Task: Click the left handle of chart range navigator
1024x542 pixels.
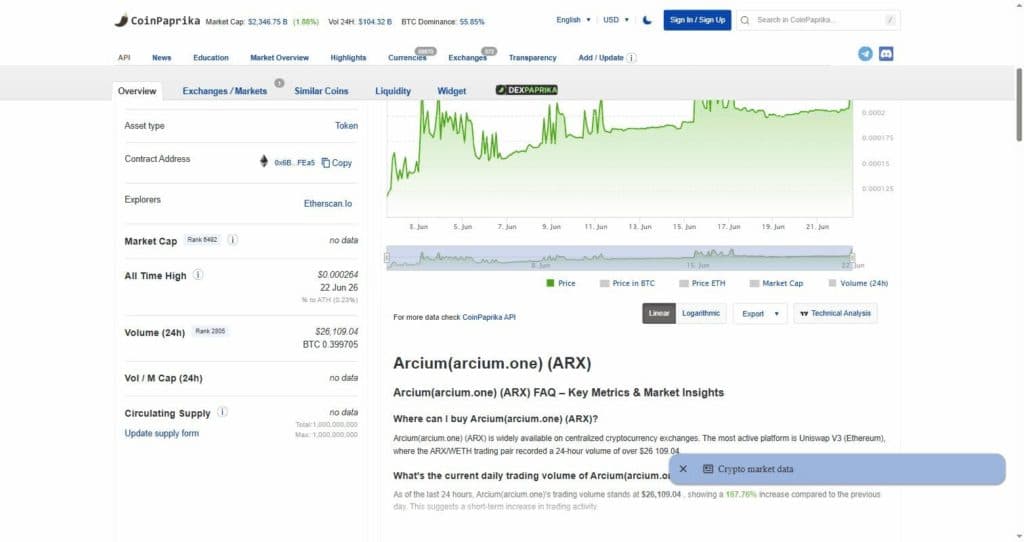Action: pos(387,258)
